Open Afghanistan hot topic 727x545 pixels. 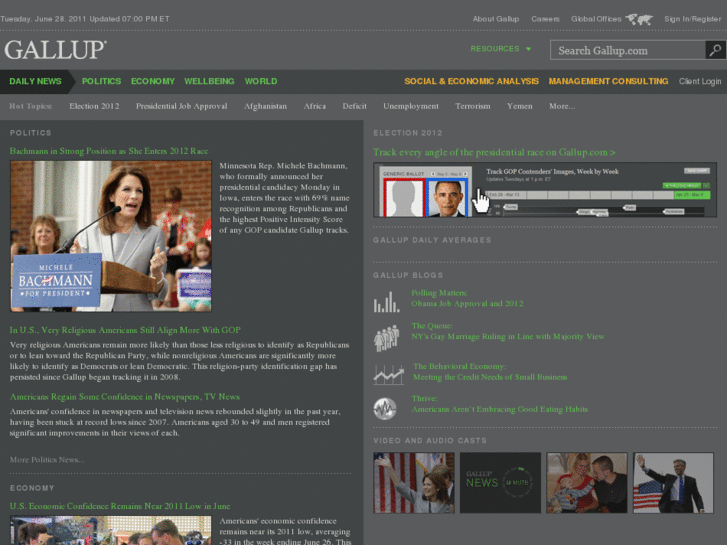click(265, 106)
